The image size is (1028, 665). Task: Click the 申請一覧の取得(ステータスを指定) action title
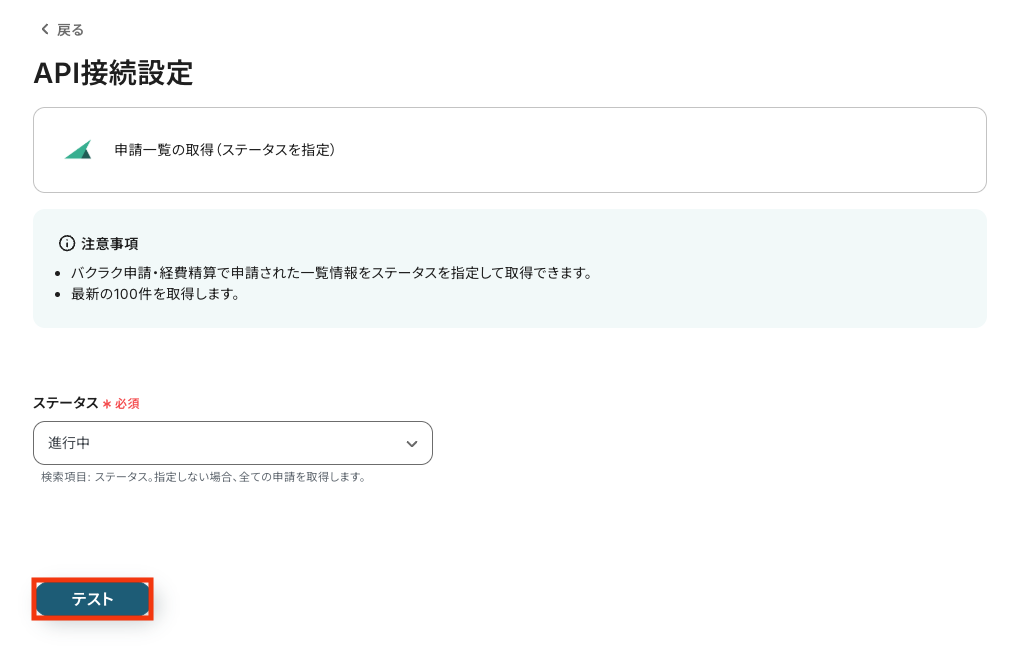point(225,150)
